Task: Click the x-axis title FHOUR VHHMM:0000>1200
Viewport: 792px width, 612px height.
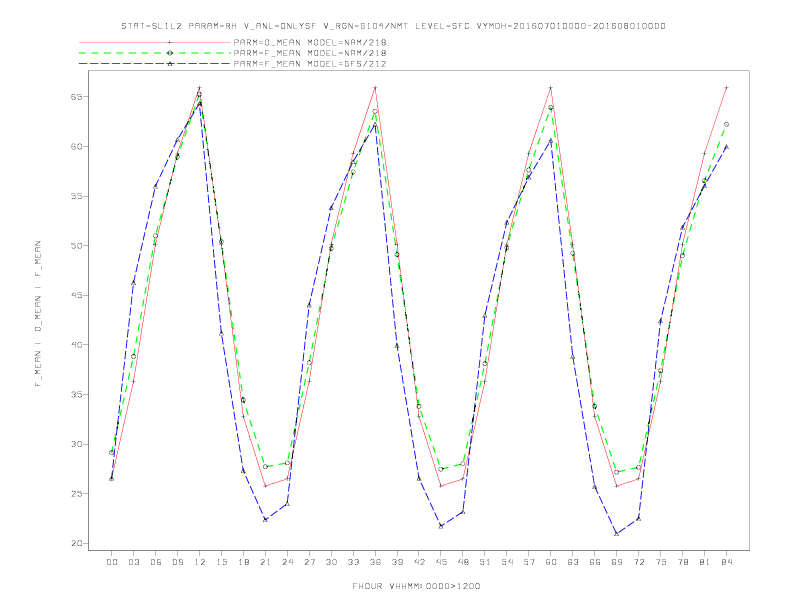Action: [416, 586]
